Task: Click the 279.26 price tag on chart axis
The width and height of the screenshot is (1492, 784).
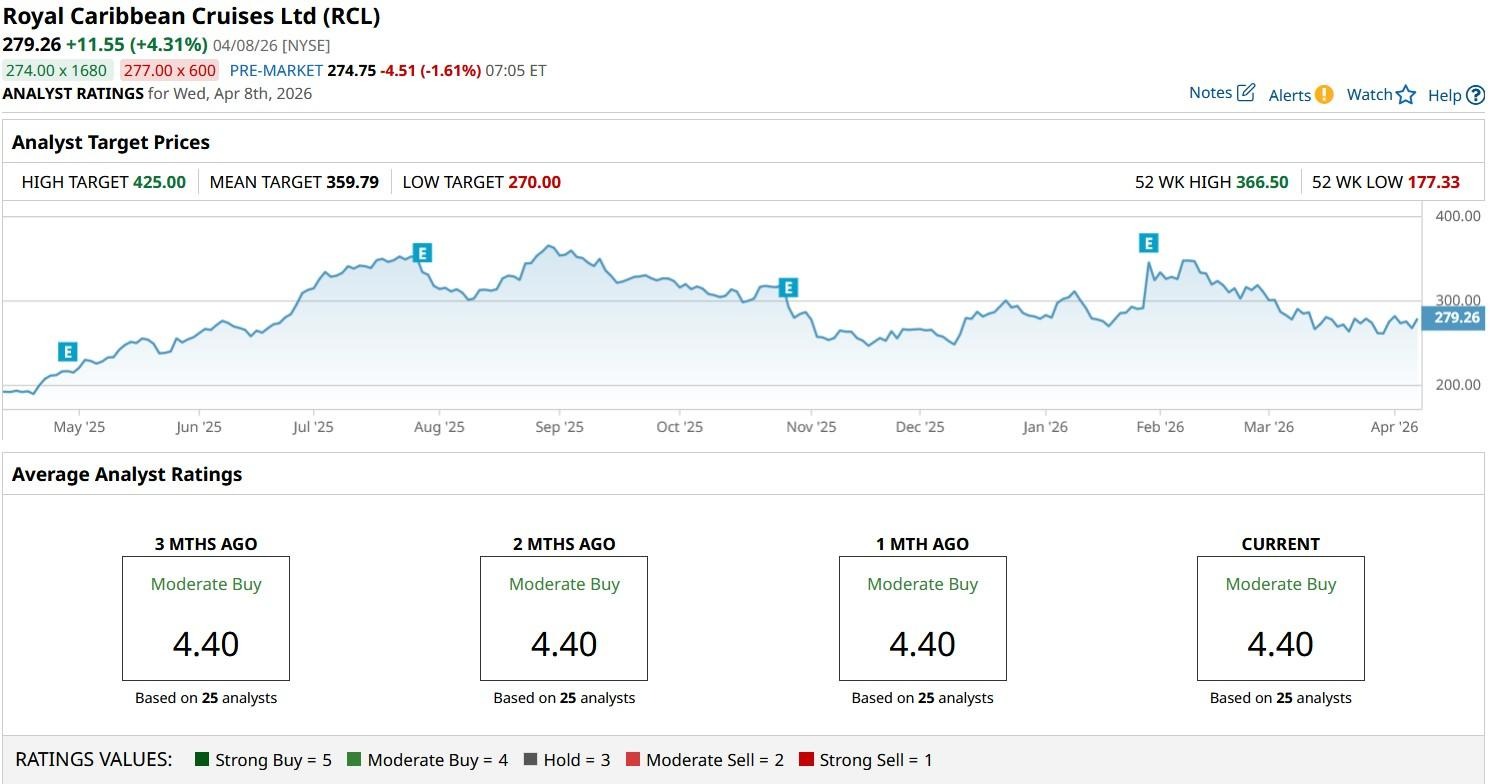Action: coord(1455,318)
